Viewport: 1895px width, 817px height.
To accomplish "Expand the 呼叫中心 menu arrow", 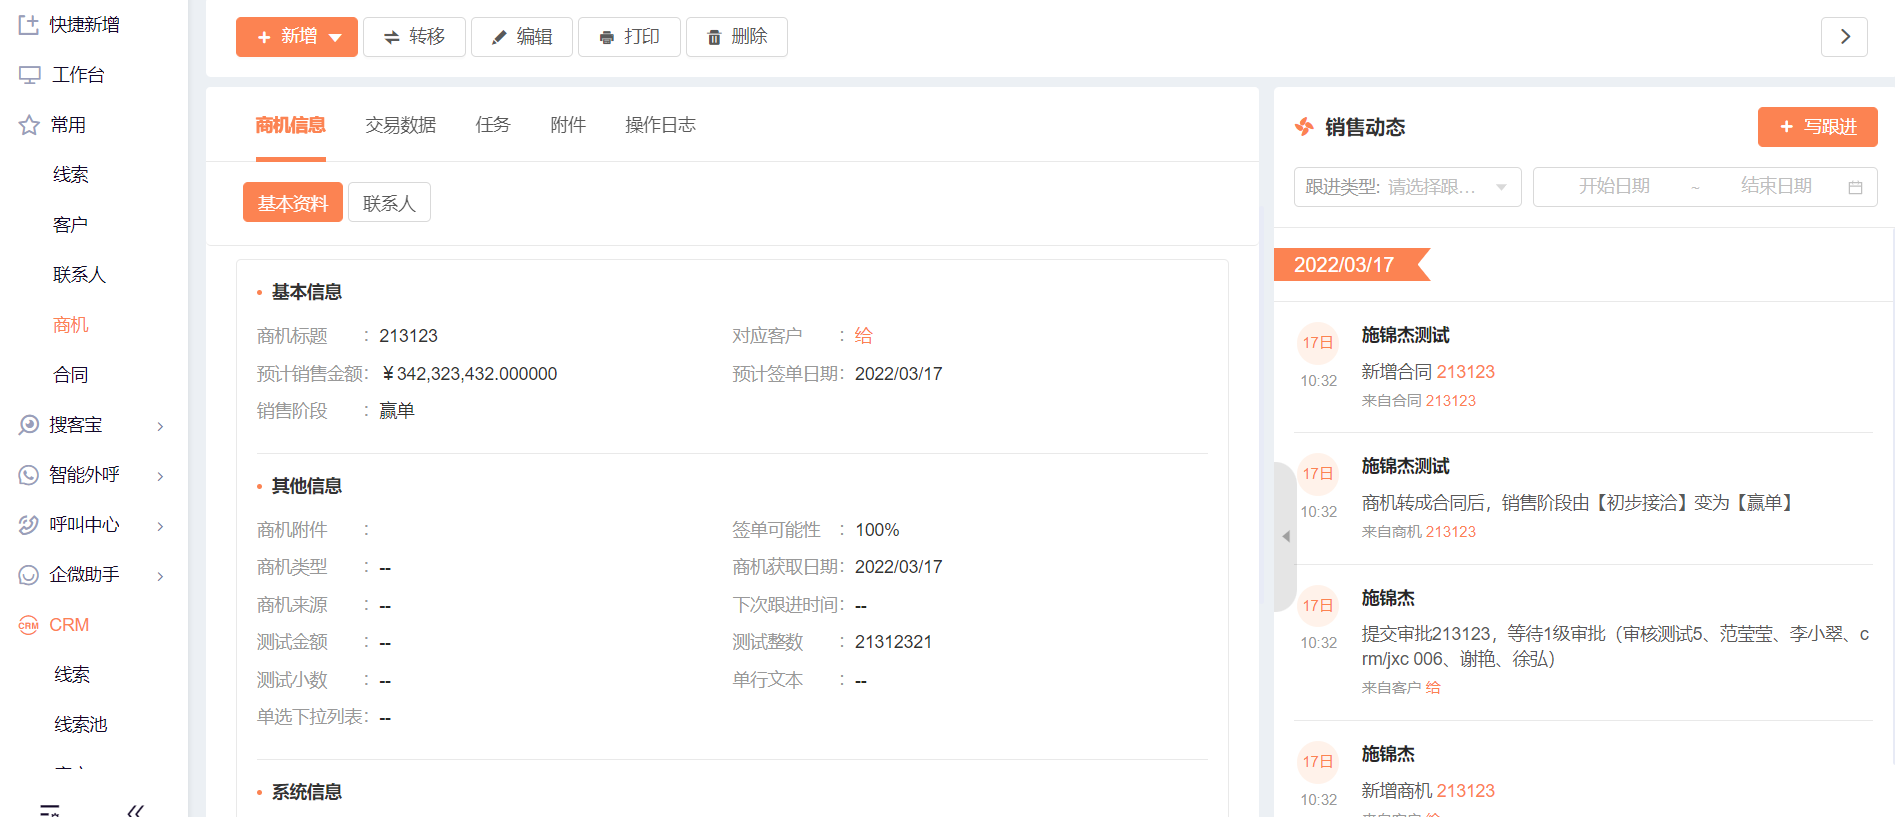I will point(160,526).
